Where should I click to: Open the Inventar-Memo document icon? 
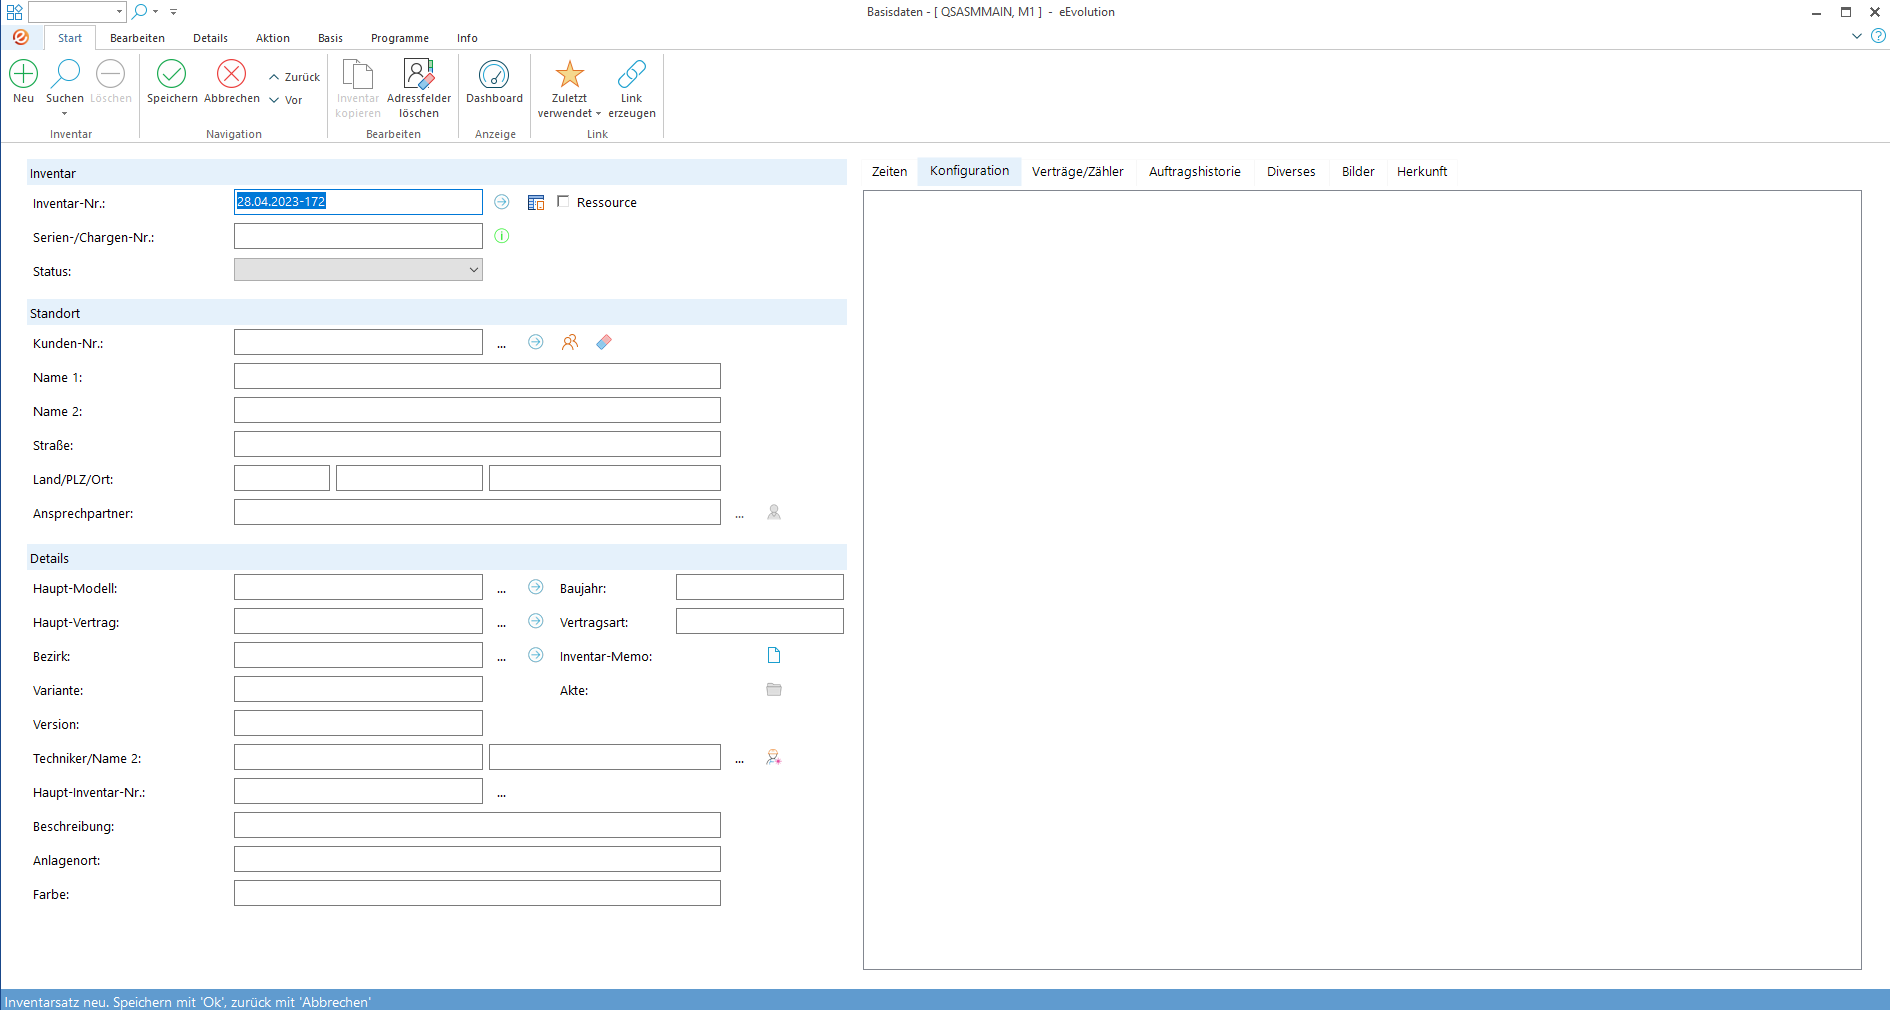click(x=774, y=655)
